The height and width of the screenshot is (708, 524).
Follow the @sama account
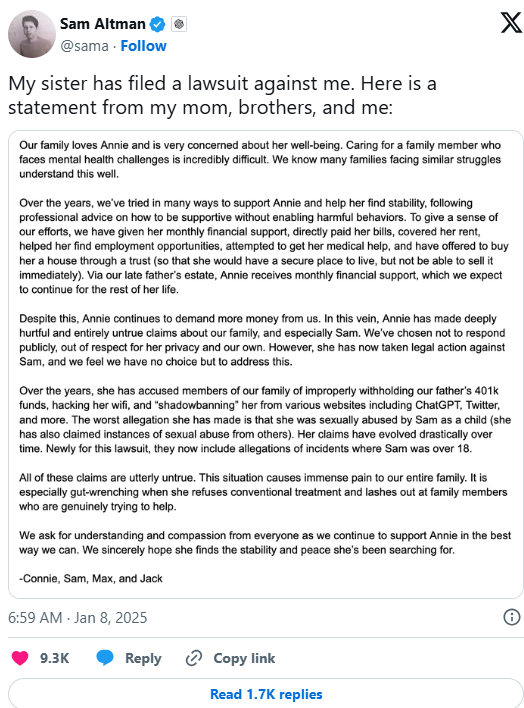tap(143, 46)
